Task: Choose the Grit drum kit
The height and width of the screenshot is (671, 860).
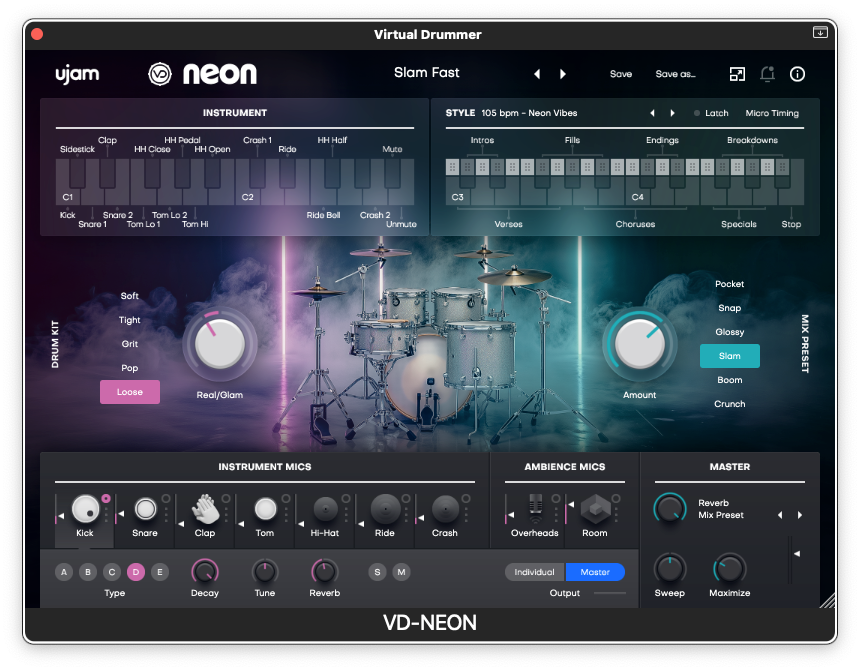Action: click(129, 344)
